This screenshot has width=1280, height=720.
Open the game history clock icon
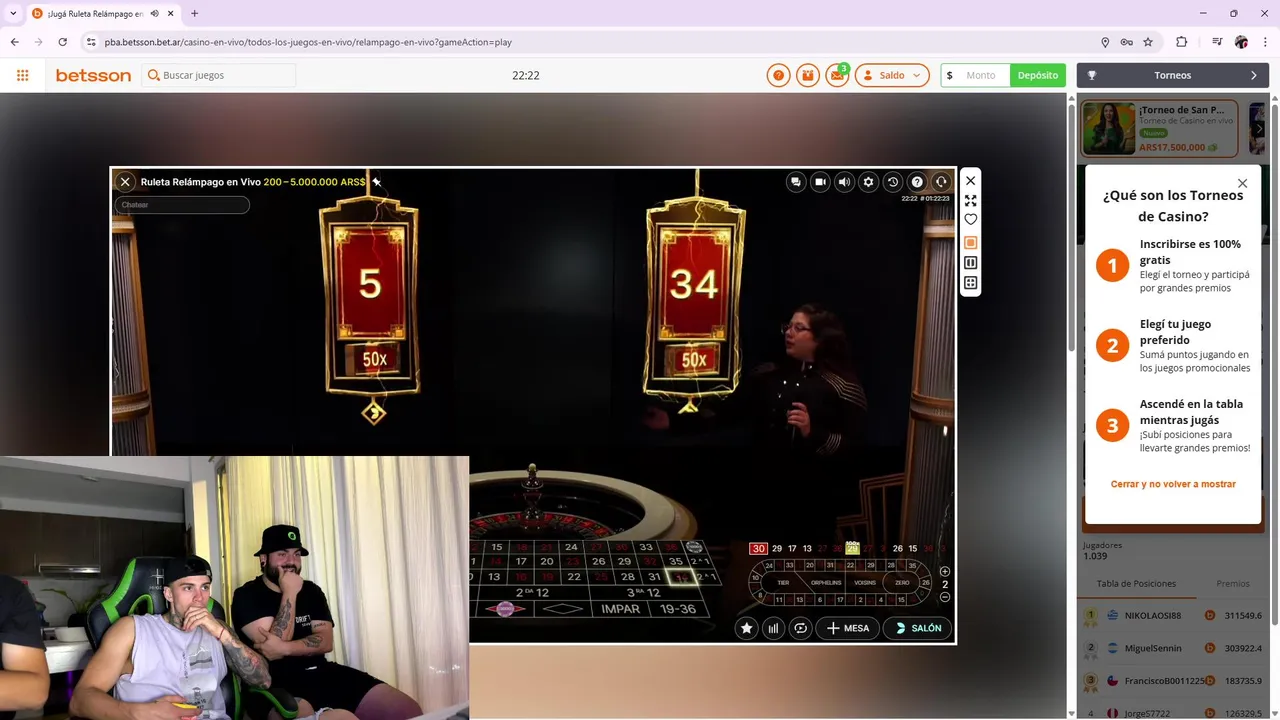tap(893, 182)
